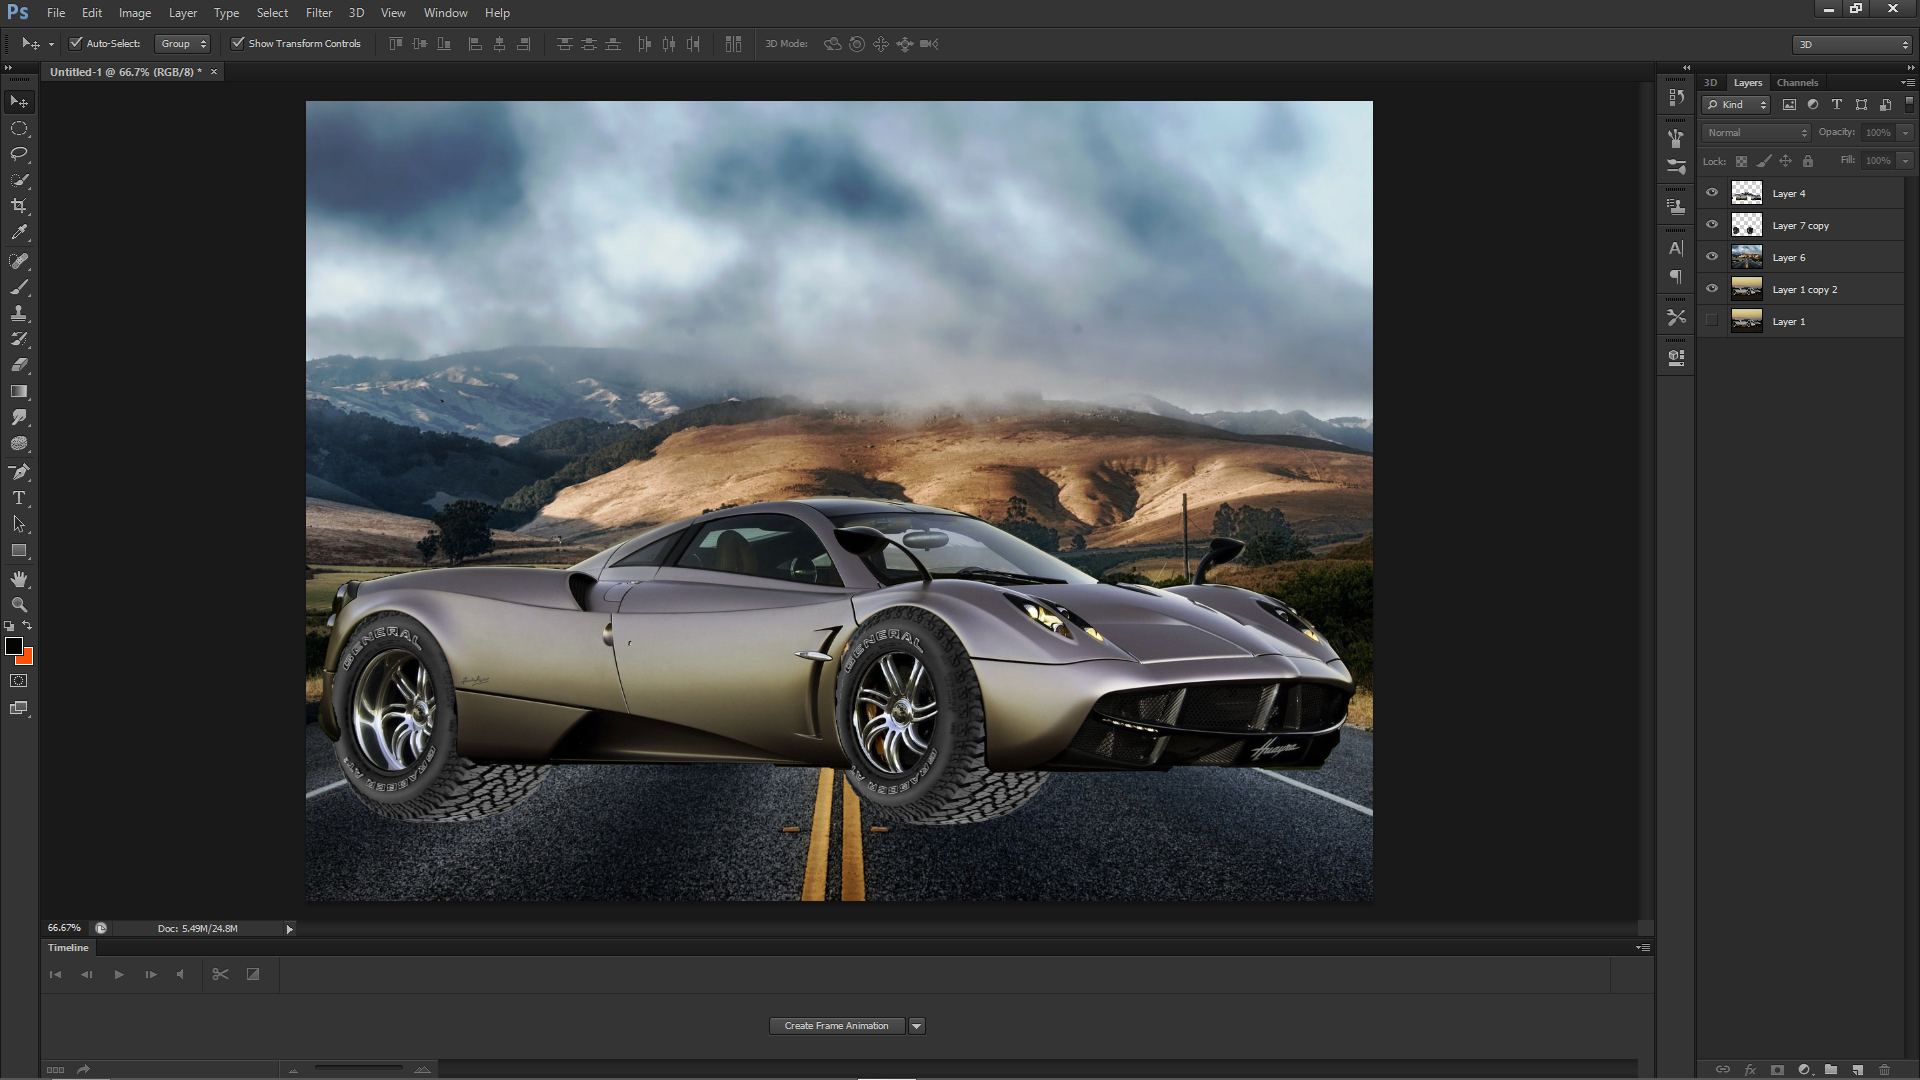Open the Filter menu
The height and width of the screenshot is (1080, 1920).
(319, 13)
